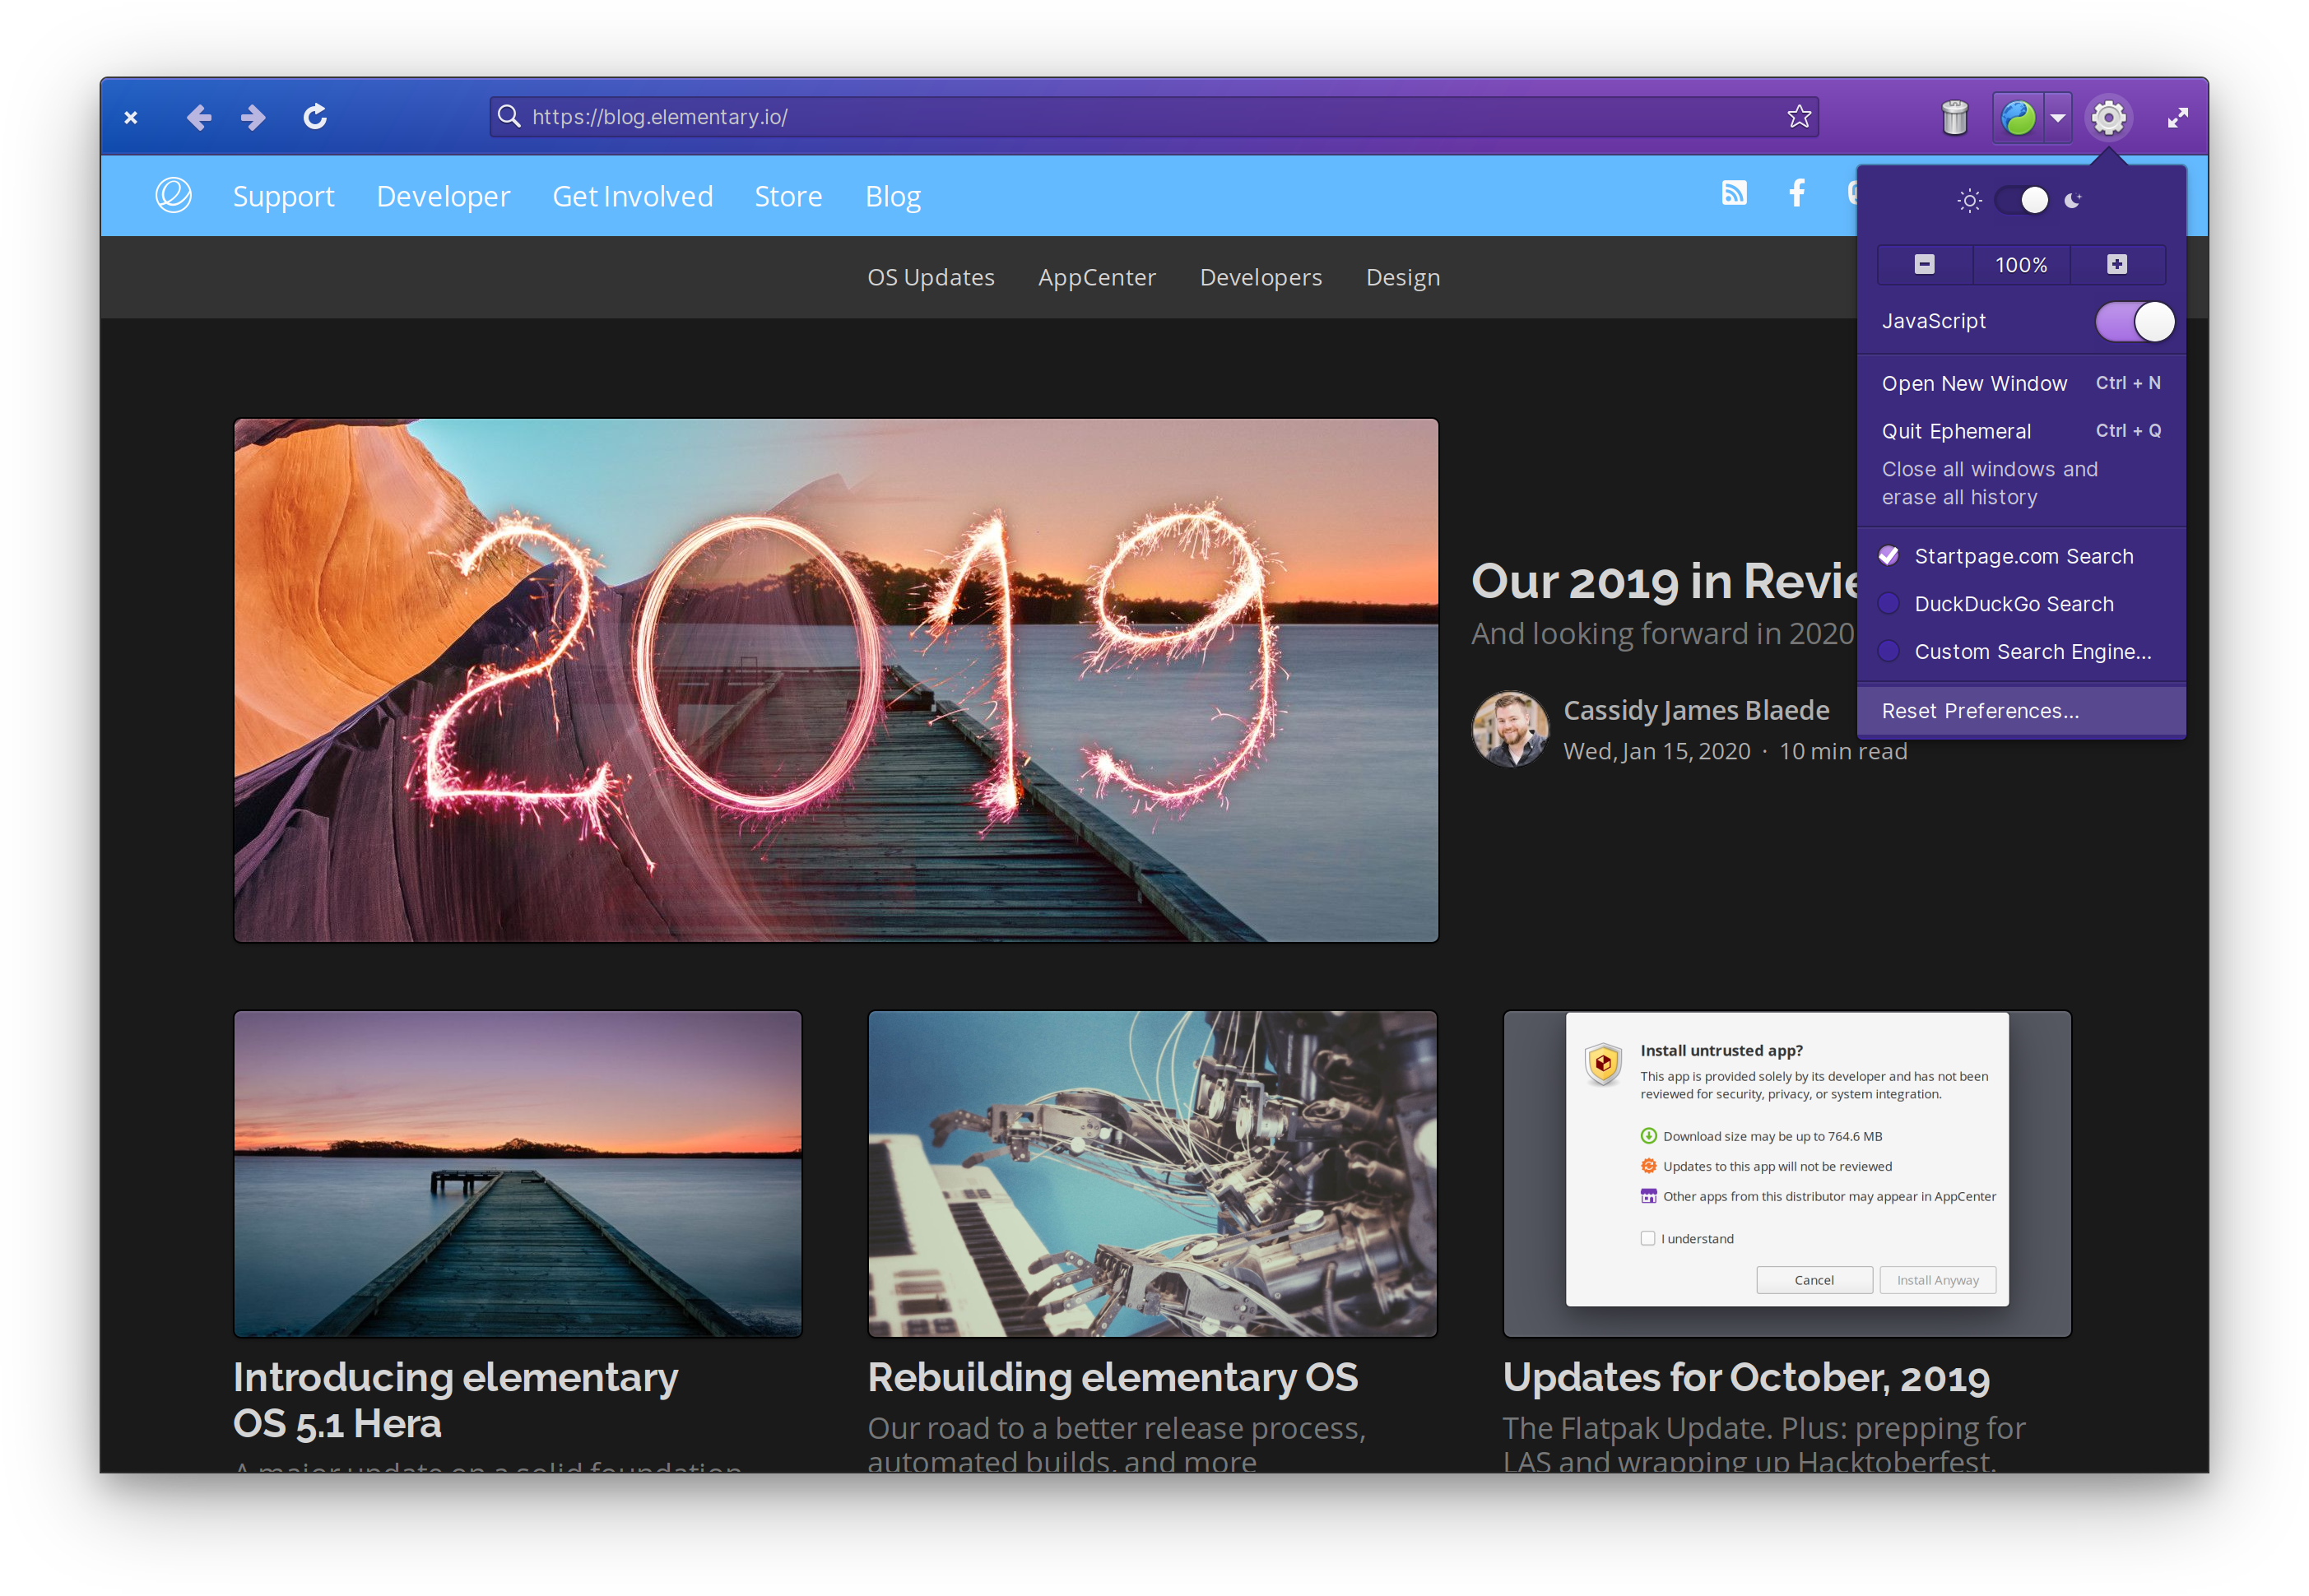Image resolution: width=2309 pixels, height=1596 pixels.
Task: Click the Design category tab
Action: (1404, 276)
